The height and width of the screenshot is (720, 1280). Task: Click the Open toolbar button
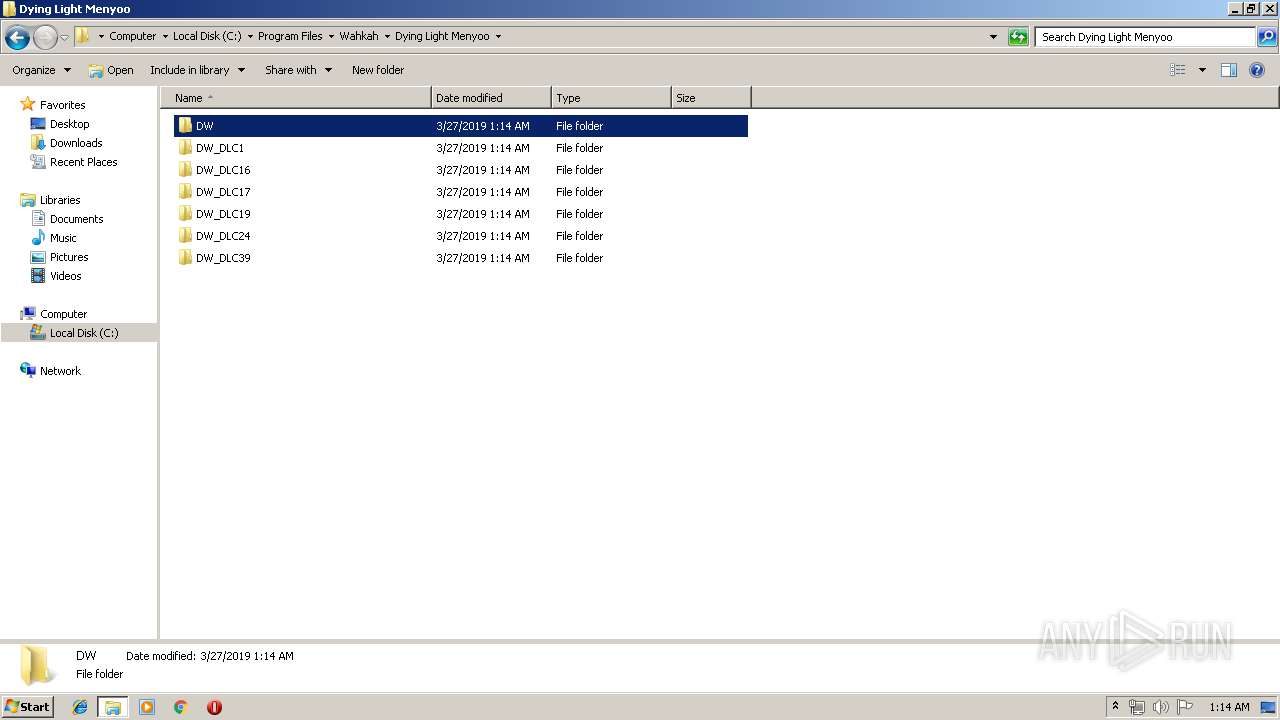[x=111, y=70]
